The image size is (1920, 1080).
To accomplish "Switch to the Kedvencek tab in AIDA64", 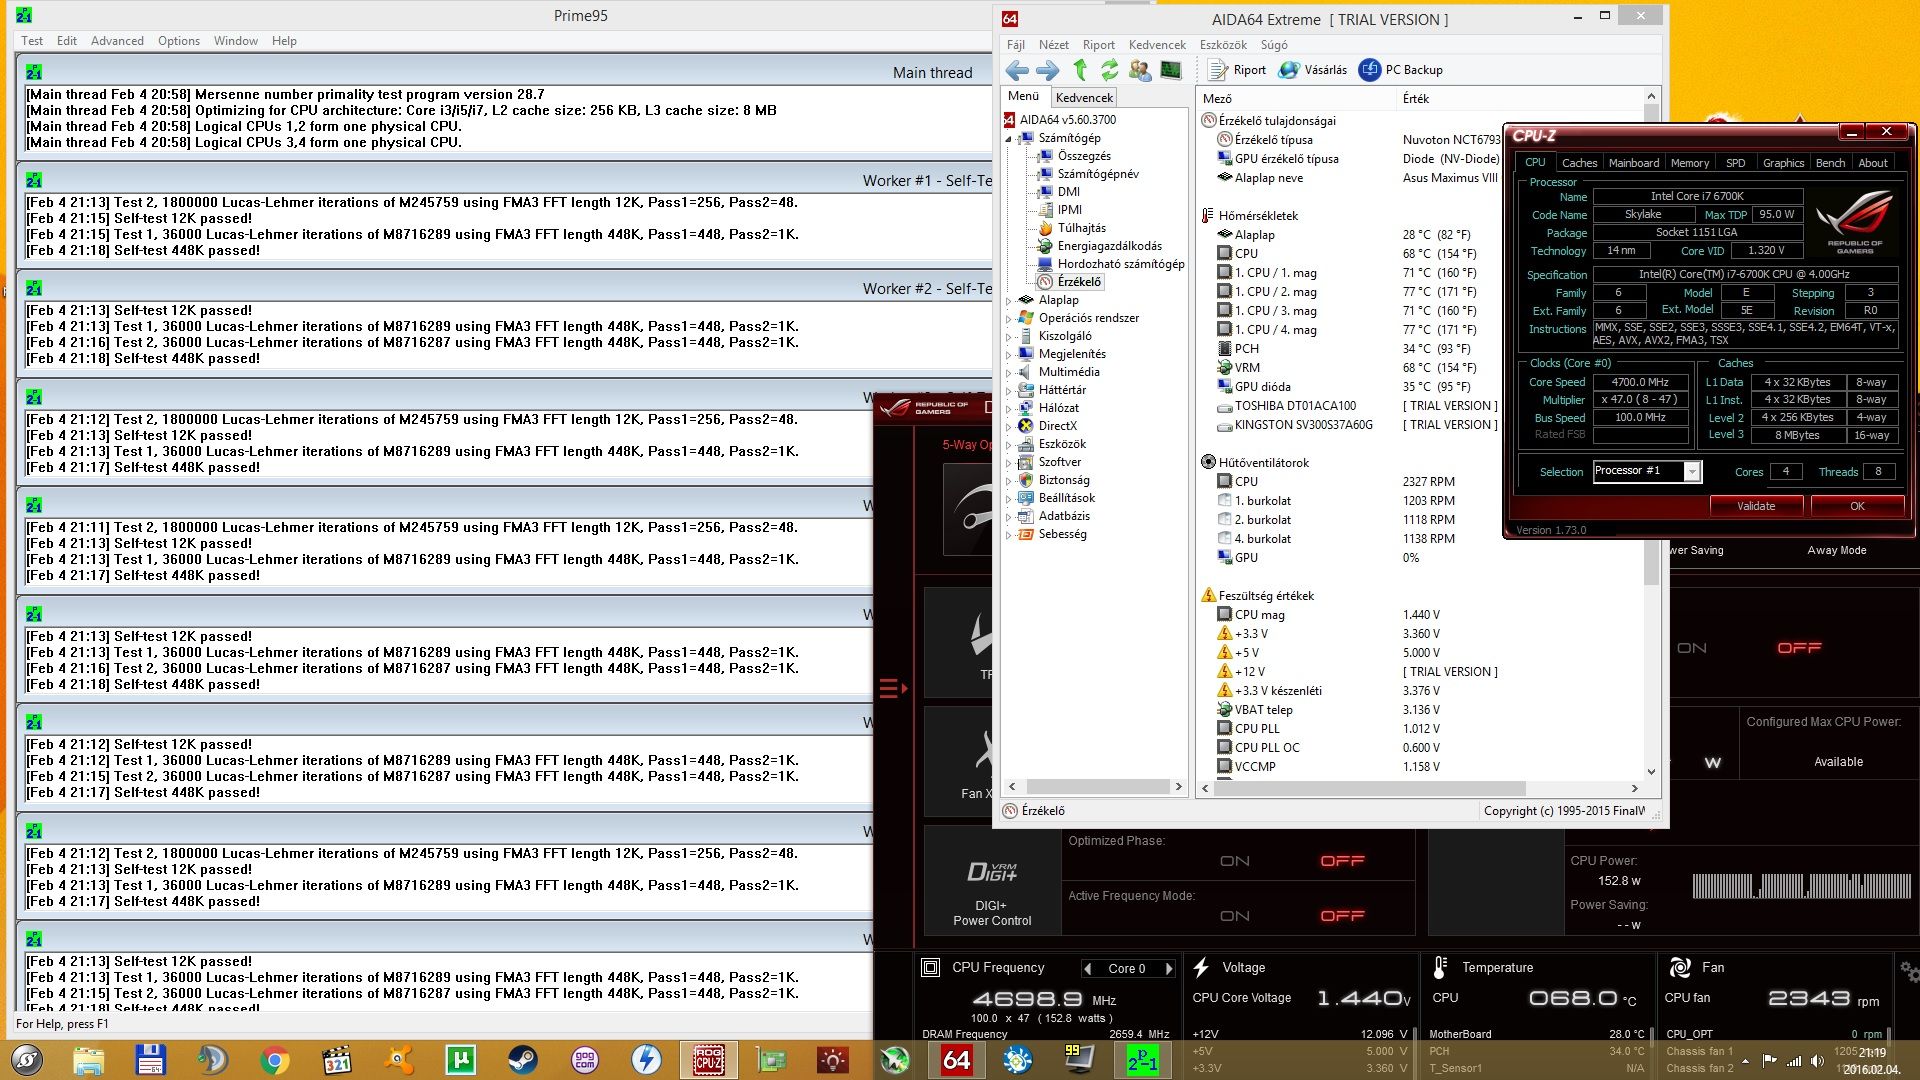I will tap(1084, 97).
